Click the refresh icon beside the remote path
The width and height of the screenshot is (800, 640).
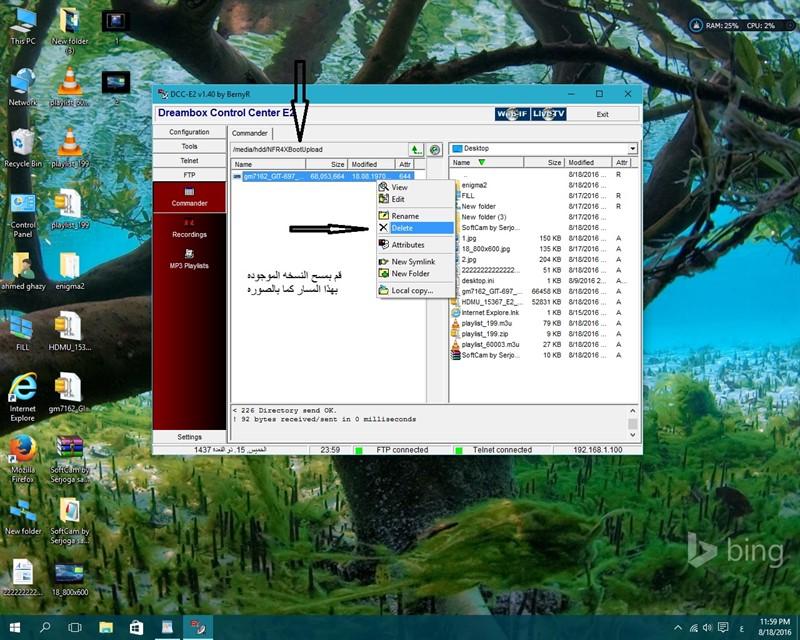pyautogui.click(x=434, y=150)
